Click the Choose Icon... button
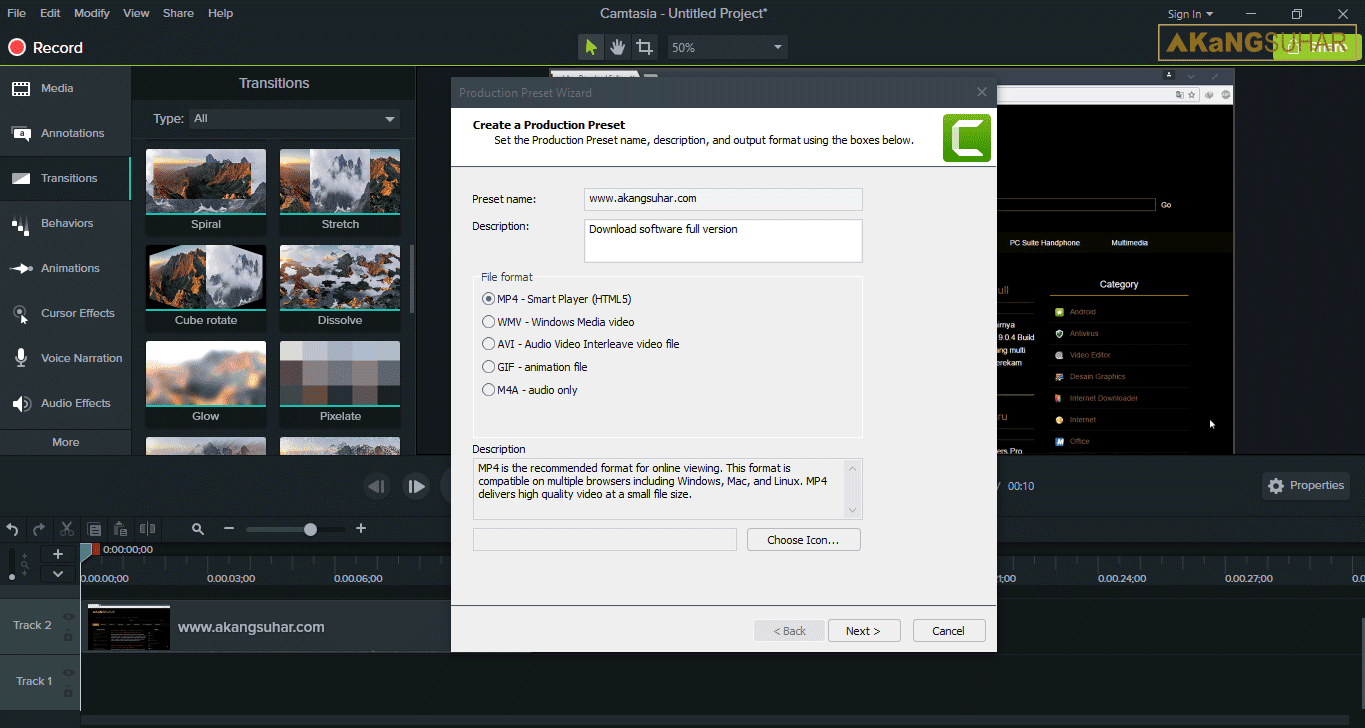1365x728 pixels. pos(803,540)
